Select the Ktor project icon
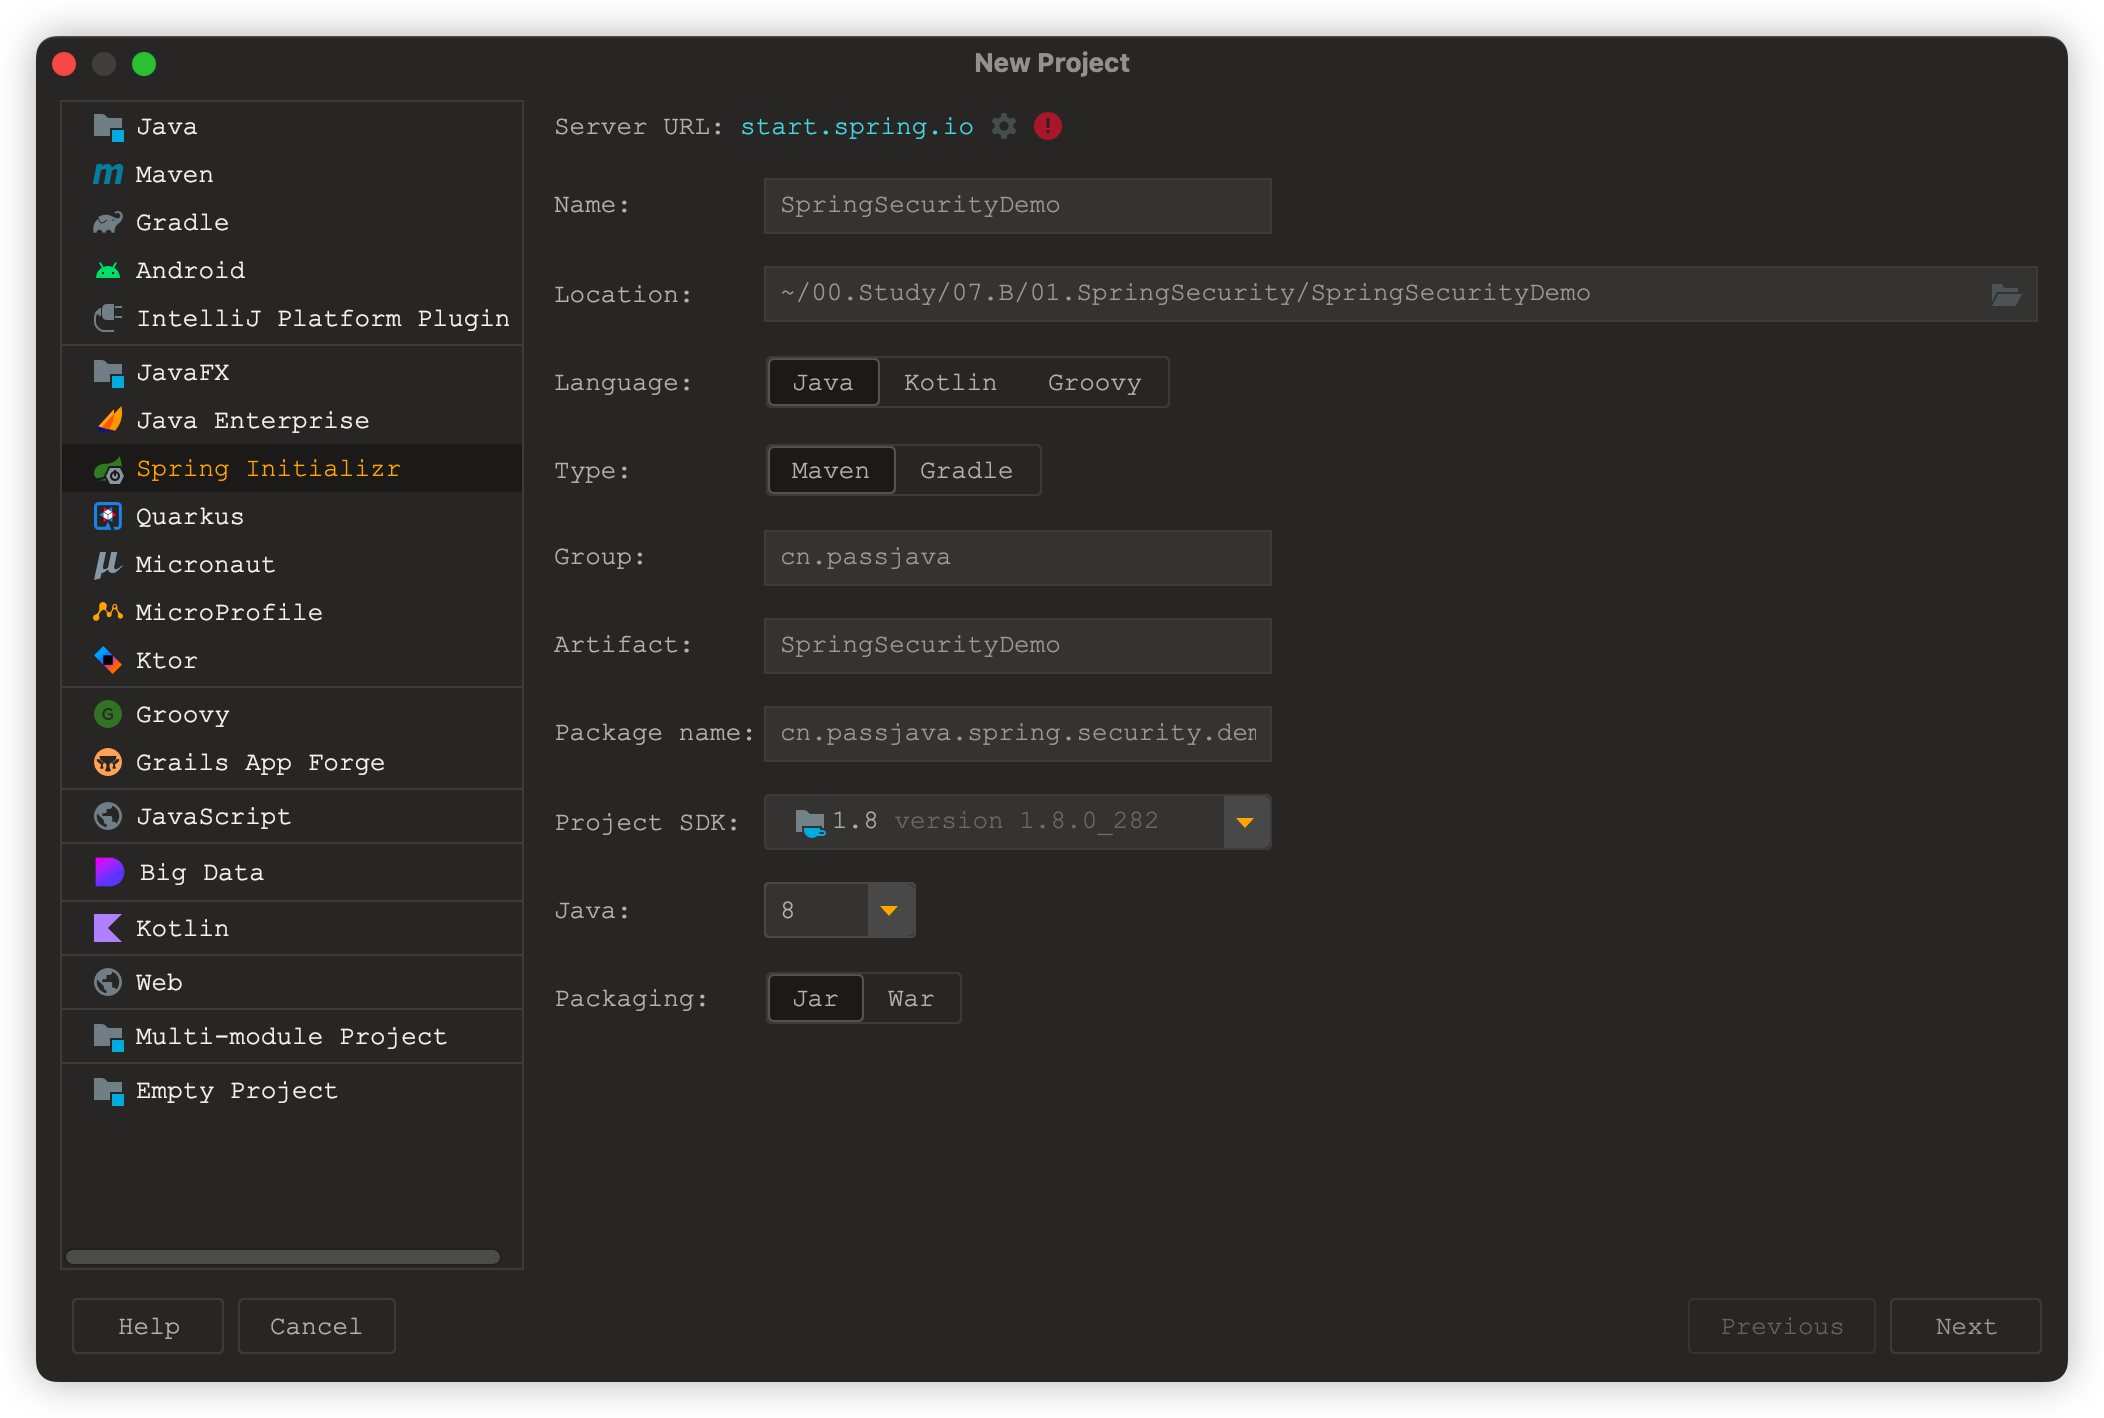The width and height of the screenshot is (2104, 1418). tap(107, 660)
